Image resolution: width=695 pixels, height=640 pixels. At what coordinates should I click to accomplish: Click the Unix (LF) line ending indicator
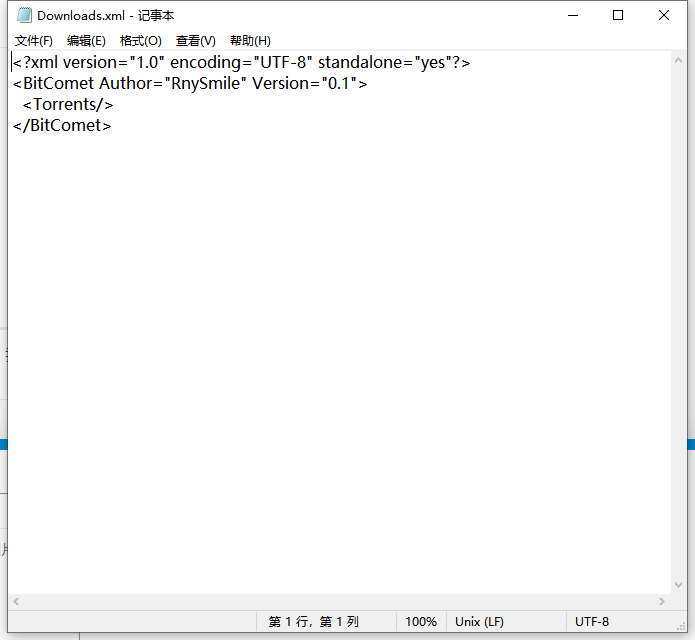(x=479, y=622)
